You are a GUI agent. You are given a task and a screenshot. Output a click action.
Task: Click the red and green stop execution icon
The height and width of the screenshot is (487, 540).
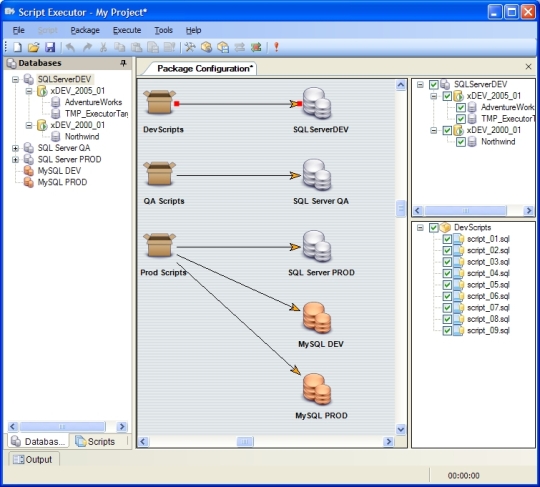[256, 47]
